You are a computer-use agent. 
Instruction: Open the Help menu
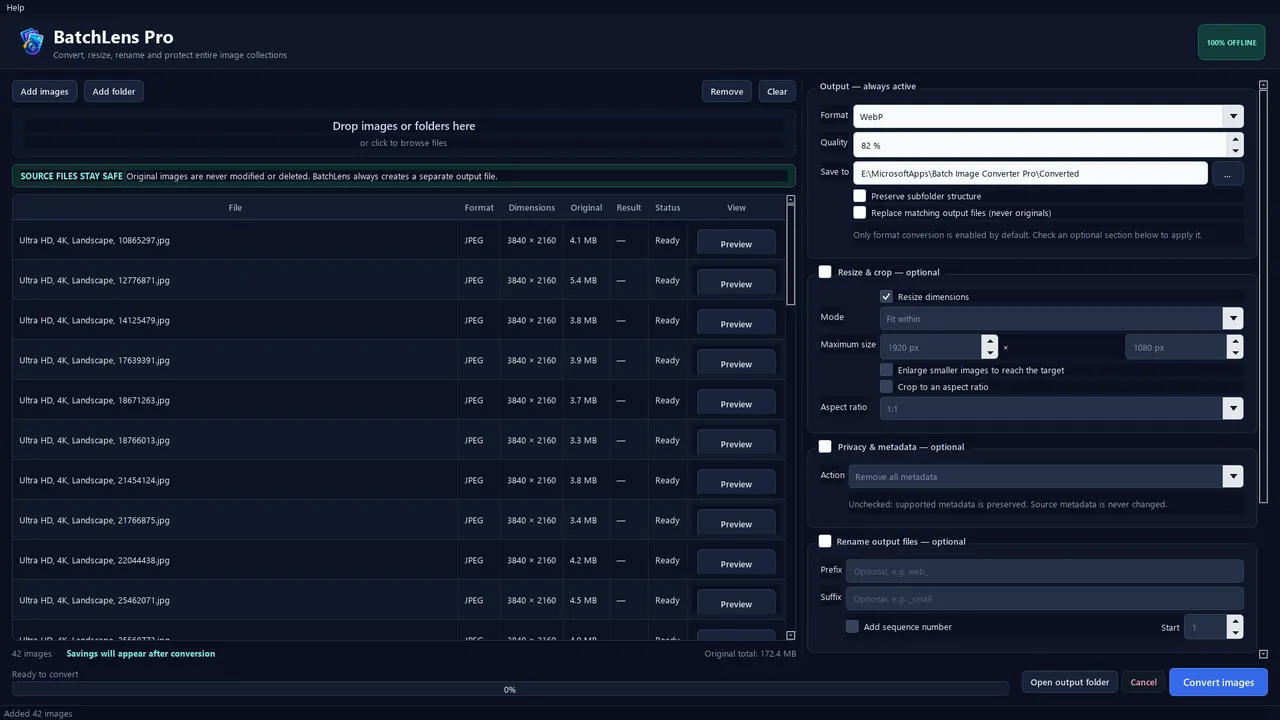pos(15,7)
